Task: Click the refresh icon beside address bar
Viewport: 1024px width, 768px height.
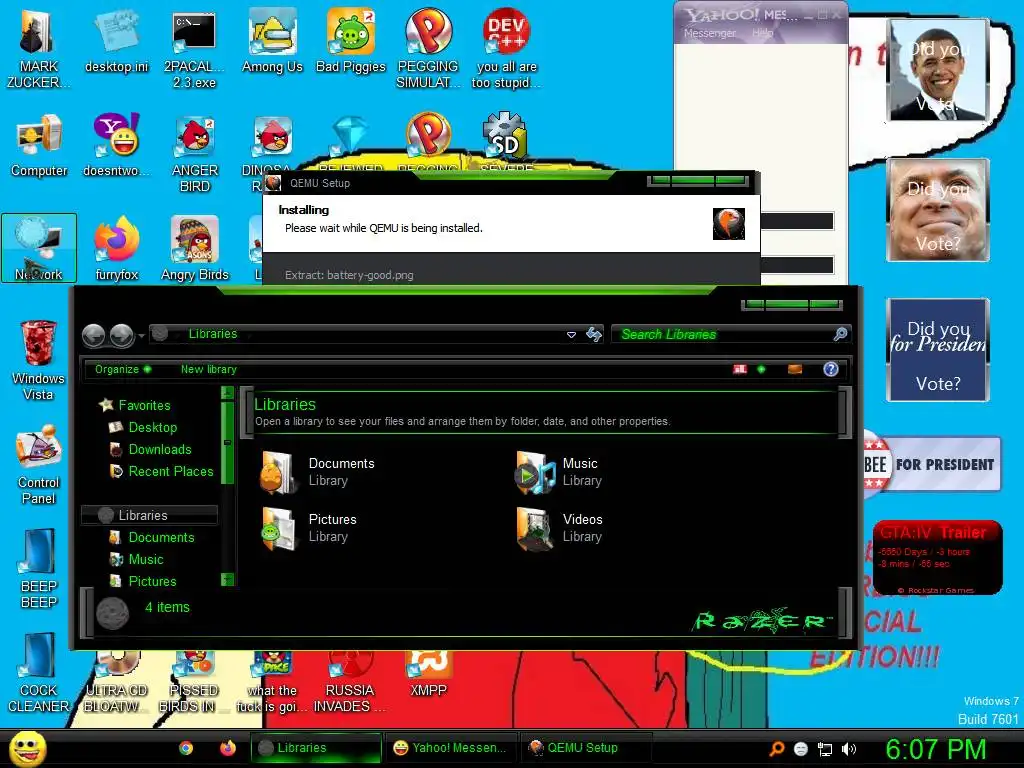Action: 594,334
